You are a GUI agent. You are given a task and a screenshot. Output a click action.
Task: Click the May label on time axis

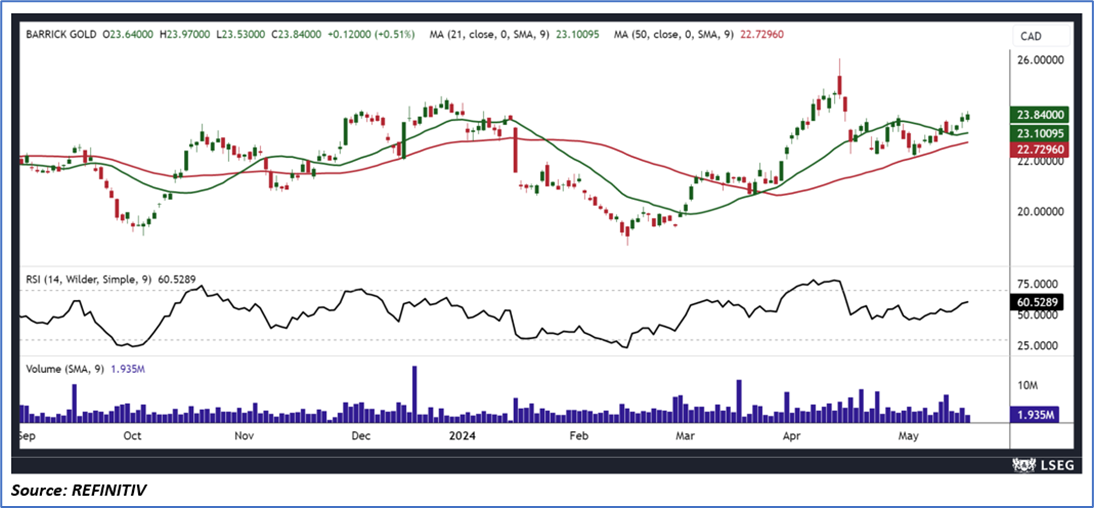click(x=907, y=436)
